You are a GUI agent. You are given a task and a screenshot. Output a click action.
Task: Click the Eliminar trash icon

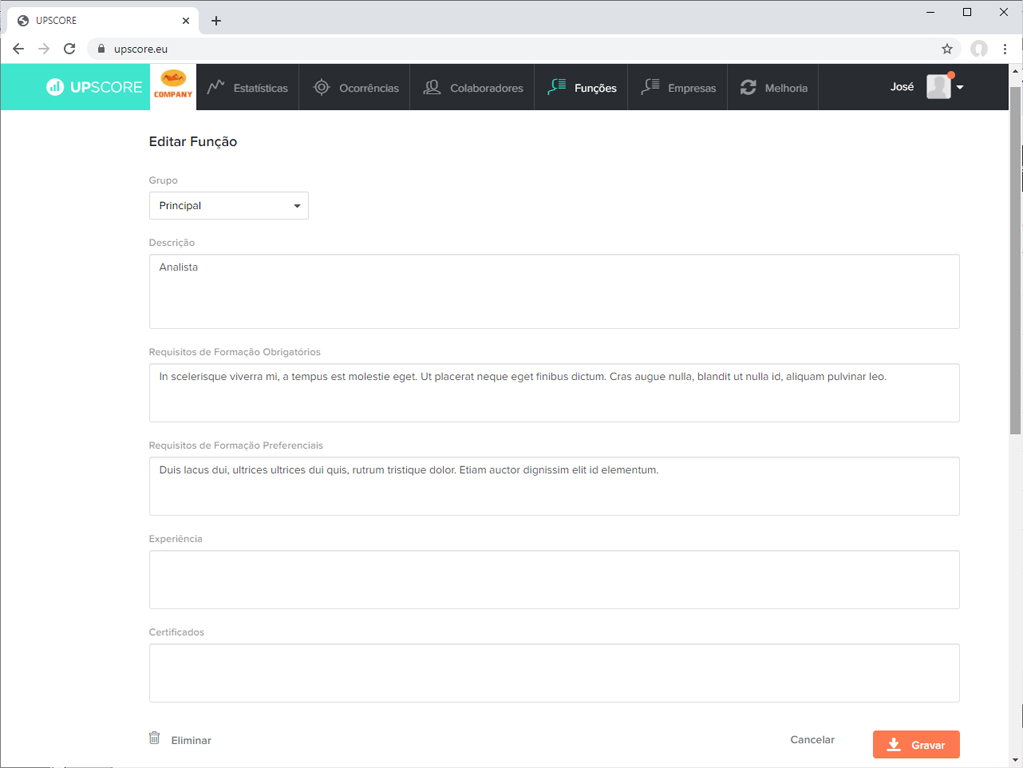coord(155,738)
